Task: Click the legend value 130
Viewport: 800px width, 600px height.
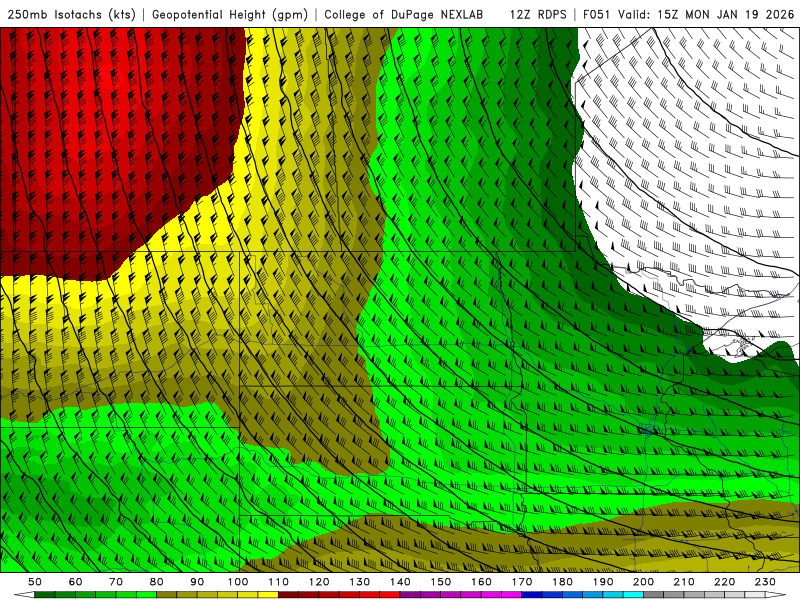Action: (x=360, y=582)
